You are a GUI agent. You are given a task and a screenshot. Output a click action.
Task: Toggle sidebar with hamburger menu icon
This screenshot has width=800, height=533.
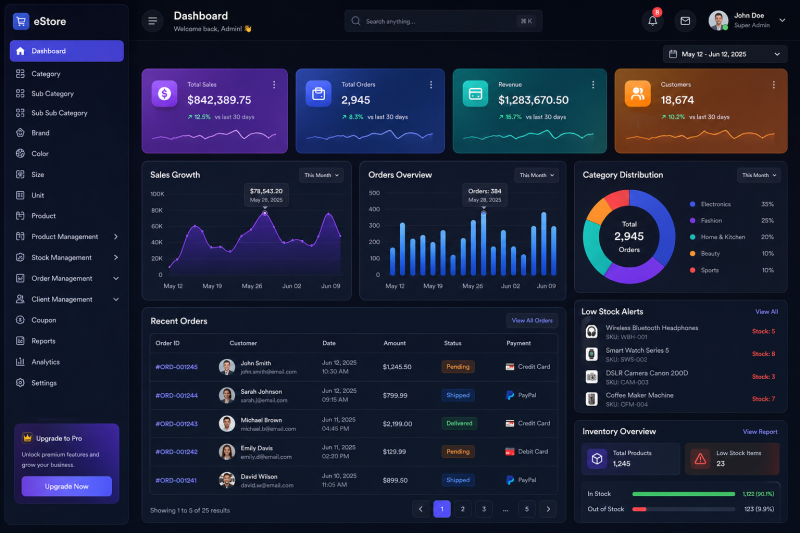[x=153, y=21]
